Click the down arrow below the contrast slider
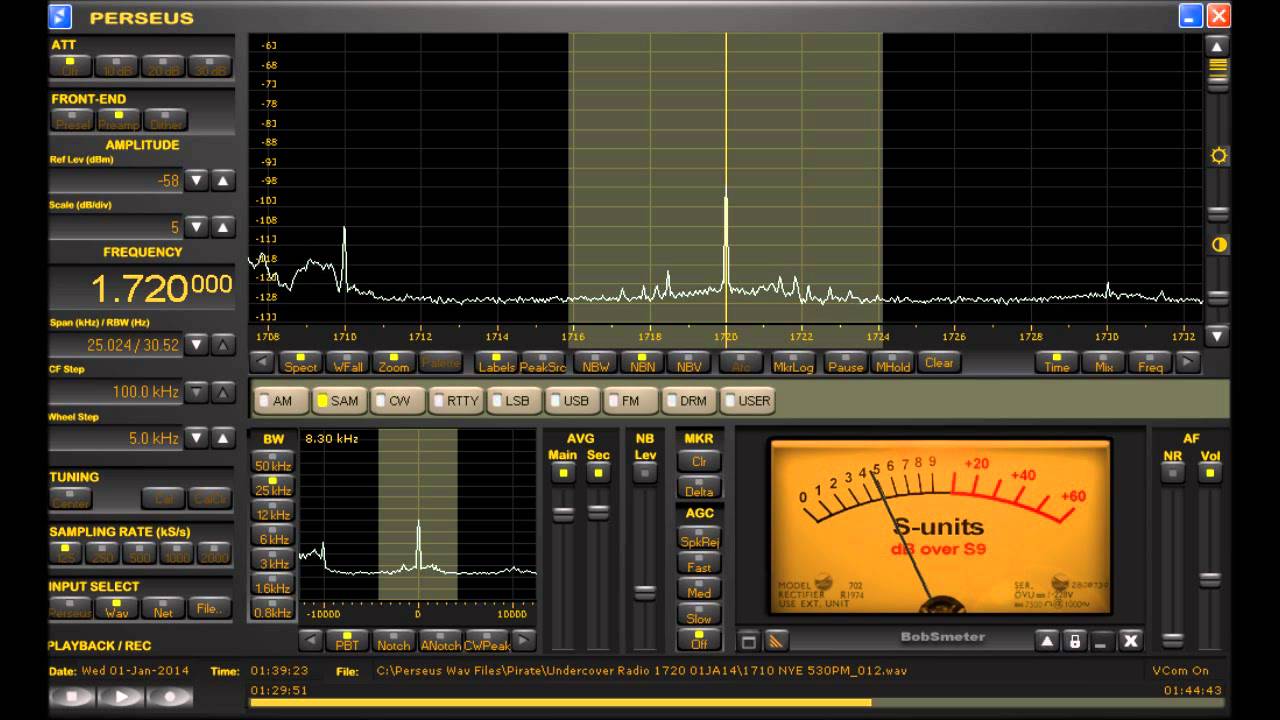Screen dimensions: 1280x720 tap(1217, 336)
